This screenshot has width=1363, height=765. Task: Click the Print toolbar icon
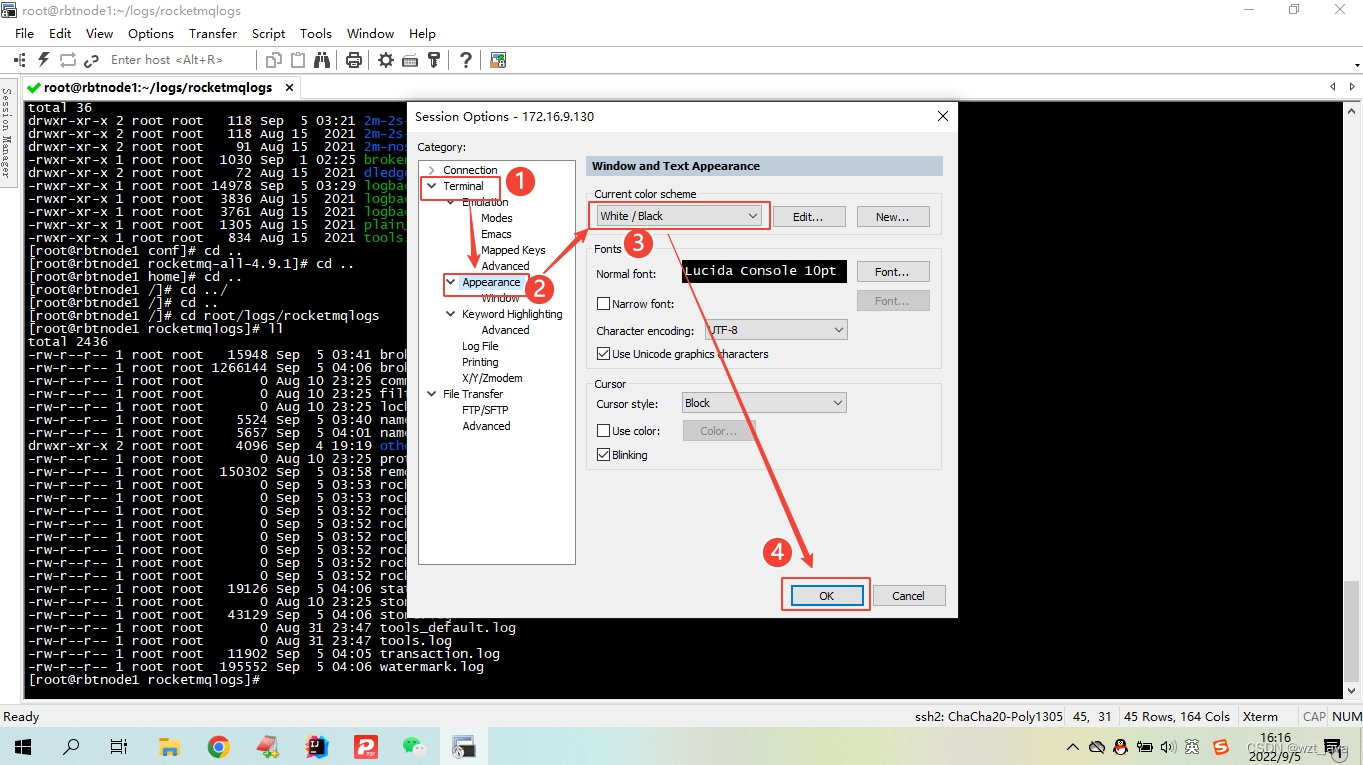(x=354, y=60)
